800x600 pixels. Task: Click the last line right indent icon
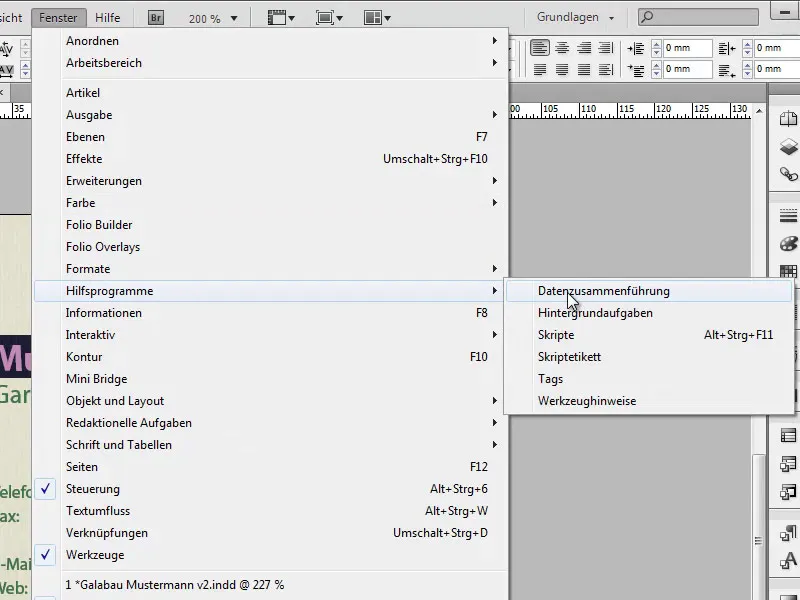[727, 70]
